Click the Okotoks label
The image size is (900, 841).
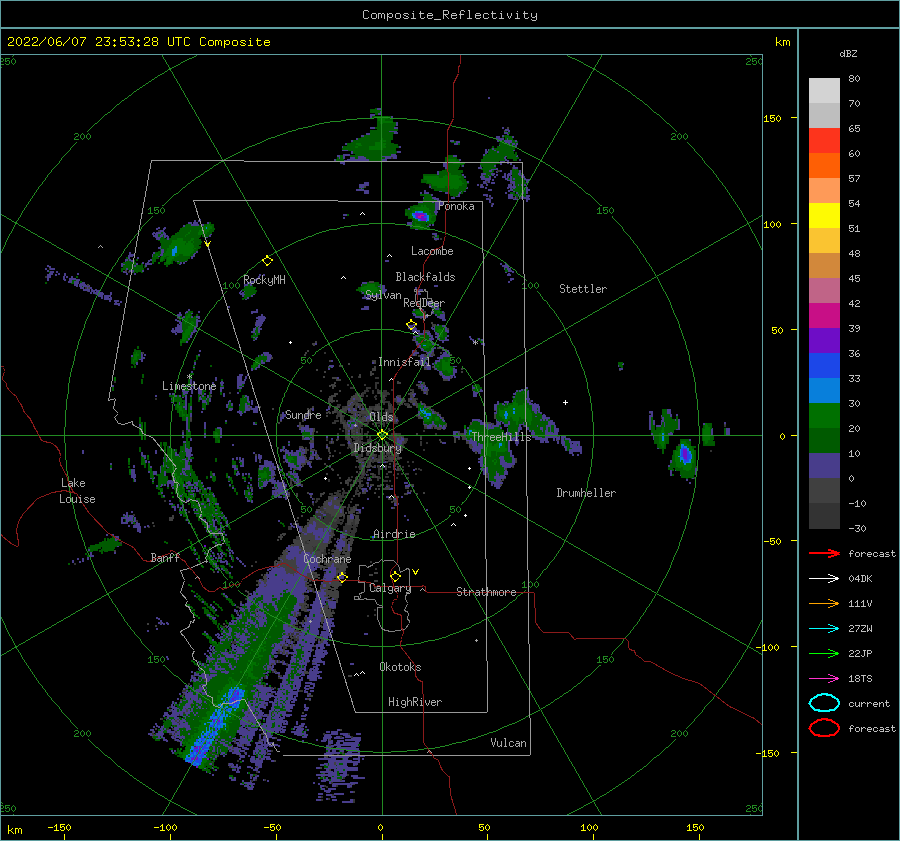point(400,667)
